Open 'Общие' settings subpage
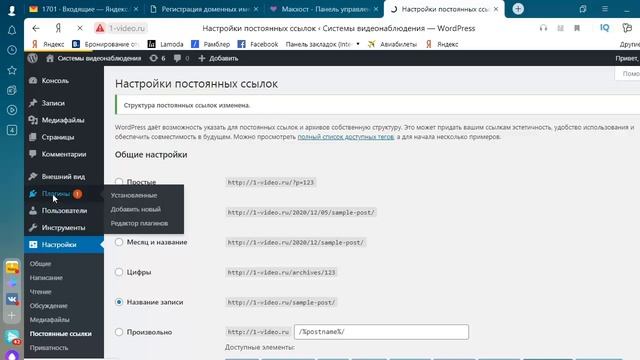Viewport: 640px width, 360px height. click(x=40, y=264)
